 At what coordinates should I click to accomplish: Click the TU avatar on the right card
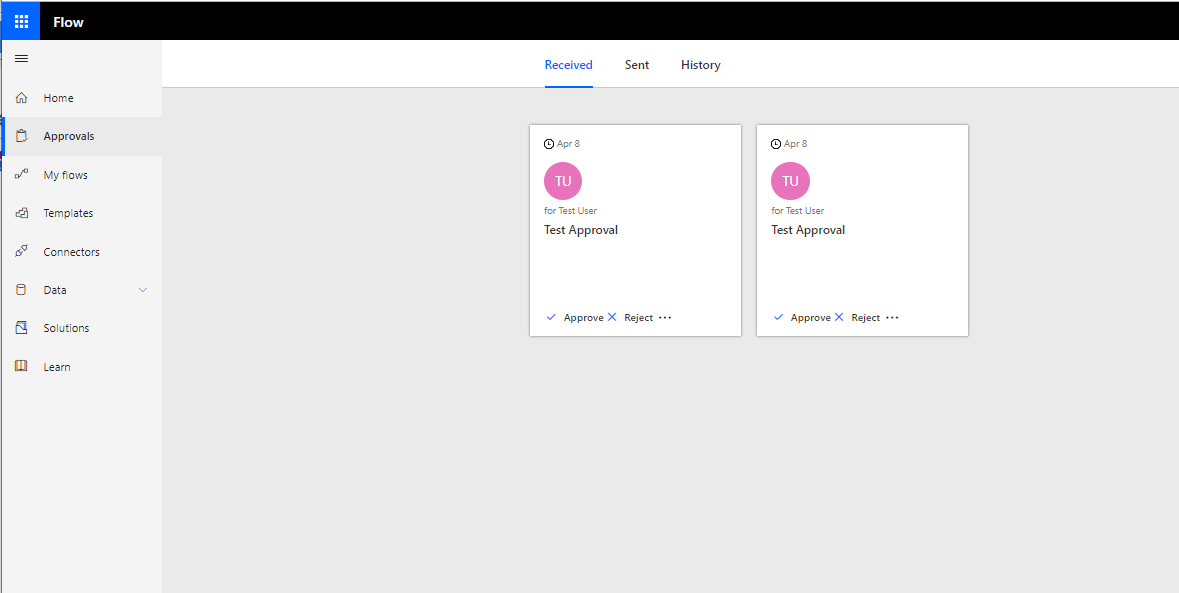(x=790, y=181)
